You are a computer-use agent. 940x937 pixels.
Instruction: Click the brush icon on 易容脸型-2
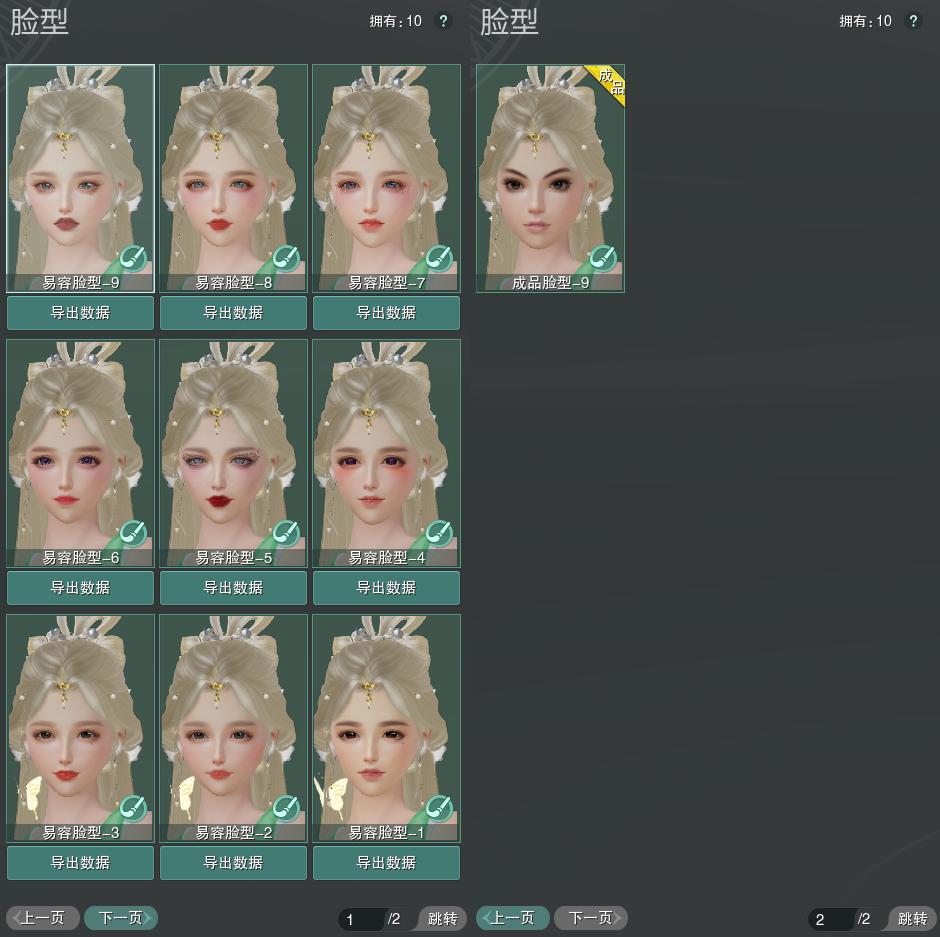(x=286, y=808)
